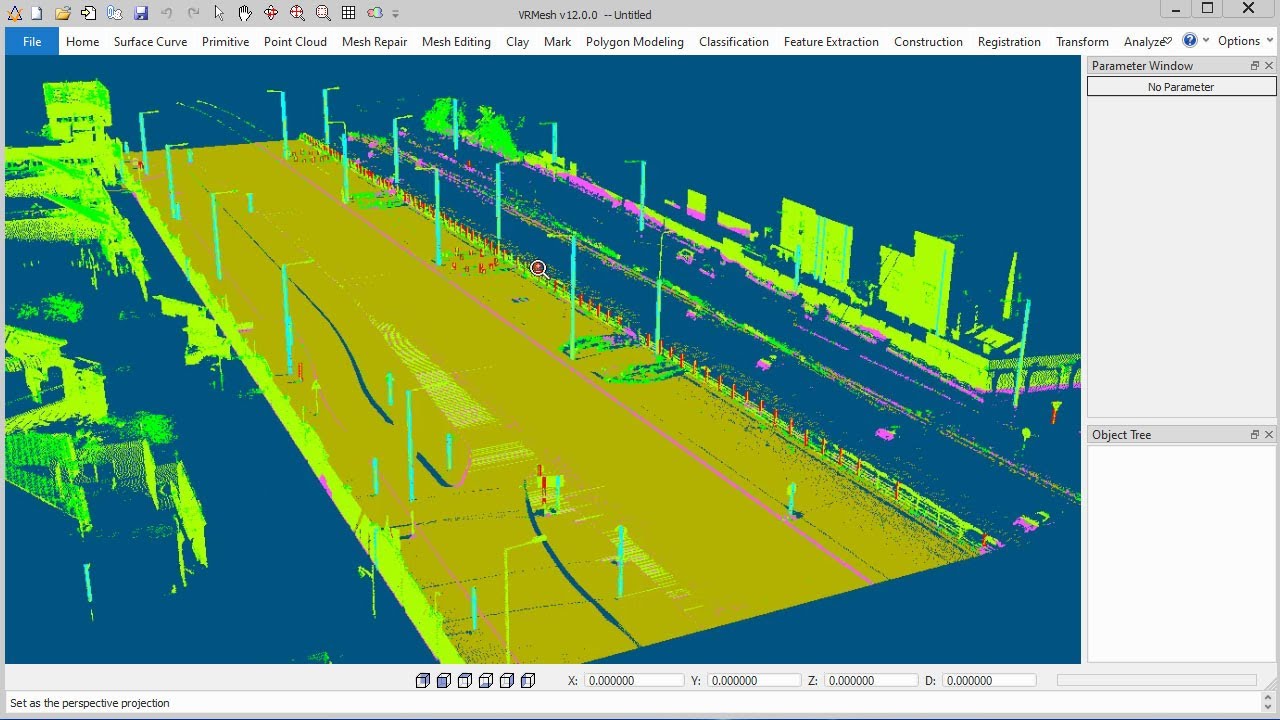Screen dimensions: 1280x720
Task: Click the batch open icon beside save
Action: click(115, 13)
